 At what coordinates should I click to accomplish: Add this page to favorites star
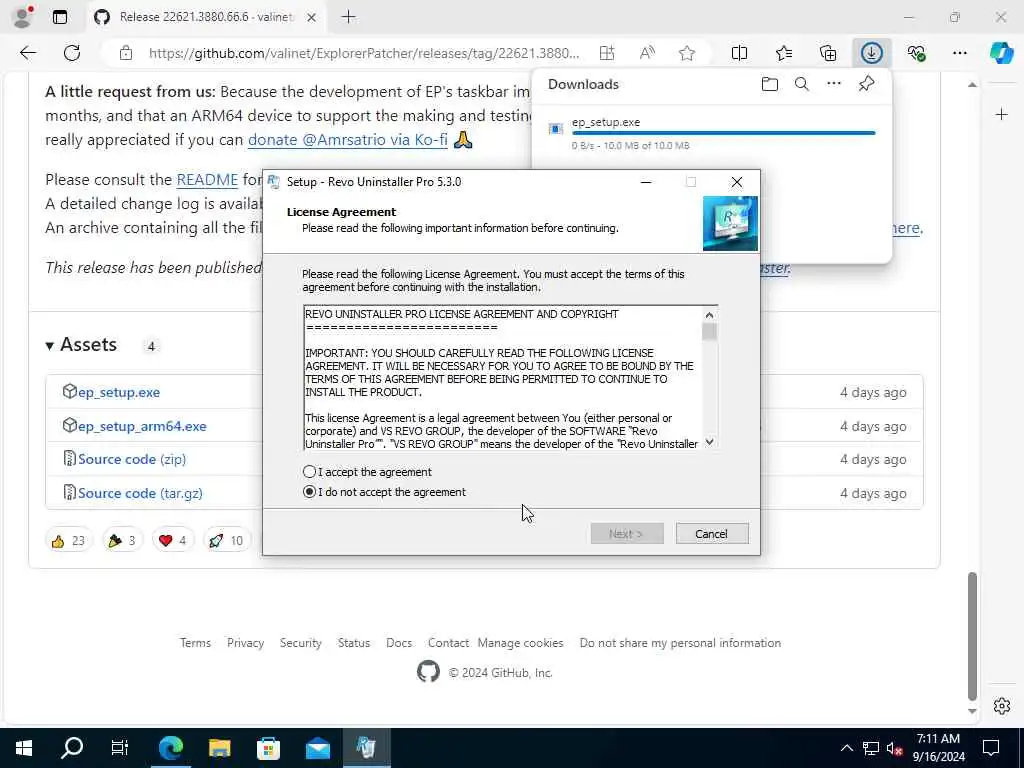686,53
